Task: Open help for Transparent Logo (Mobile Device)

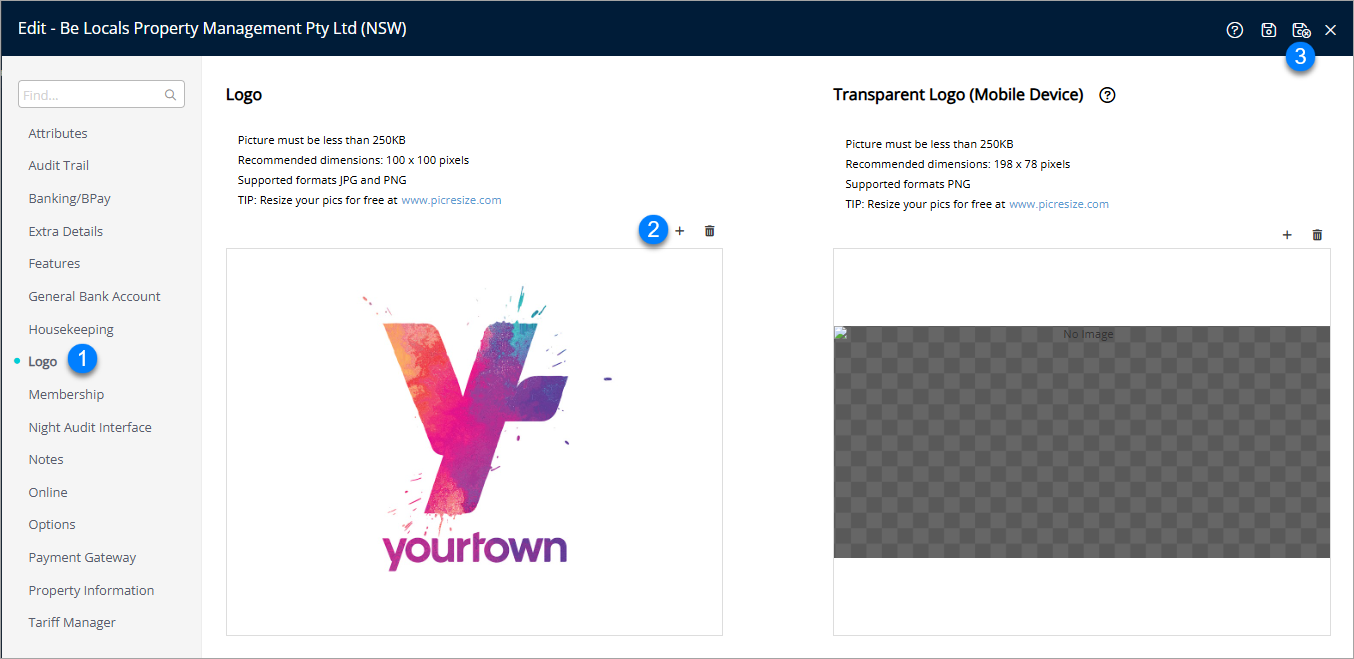Action: click(1107, 95)
